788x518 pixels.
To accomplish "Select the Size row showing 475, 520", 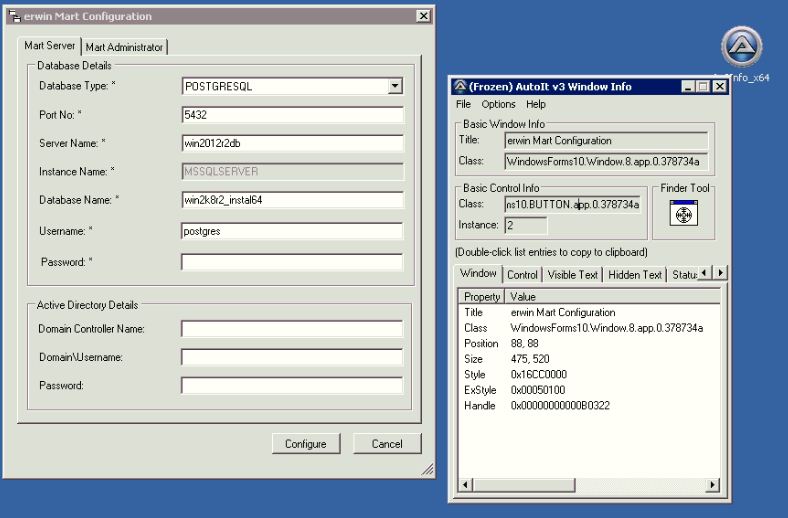I will 589,359.
